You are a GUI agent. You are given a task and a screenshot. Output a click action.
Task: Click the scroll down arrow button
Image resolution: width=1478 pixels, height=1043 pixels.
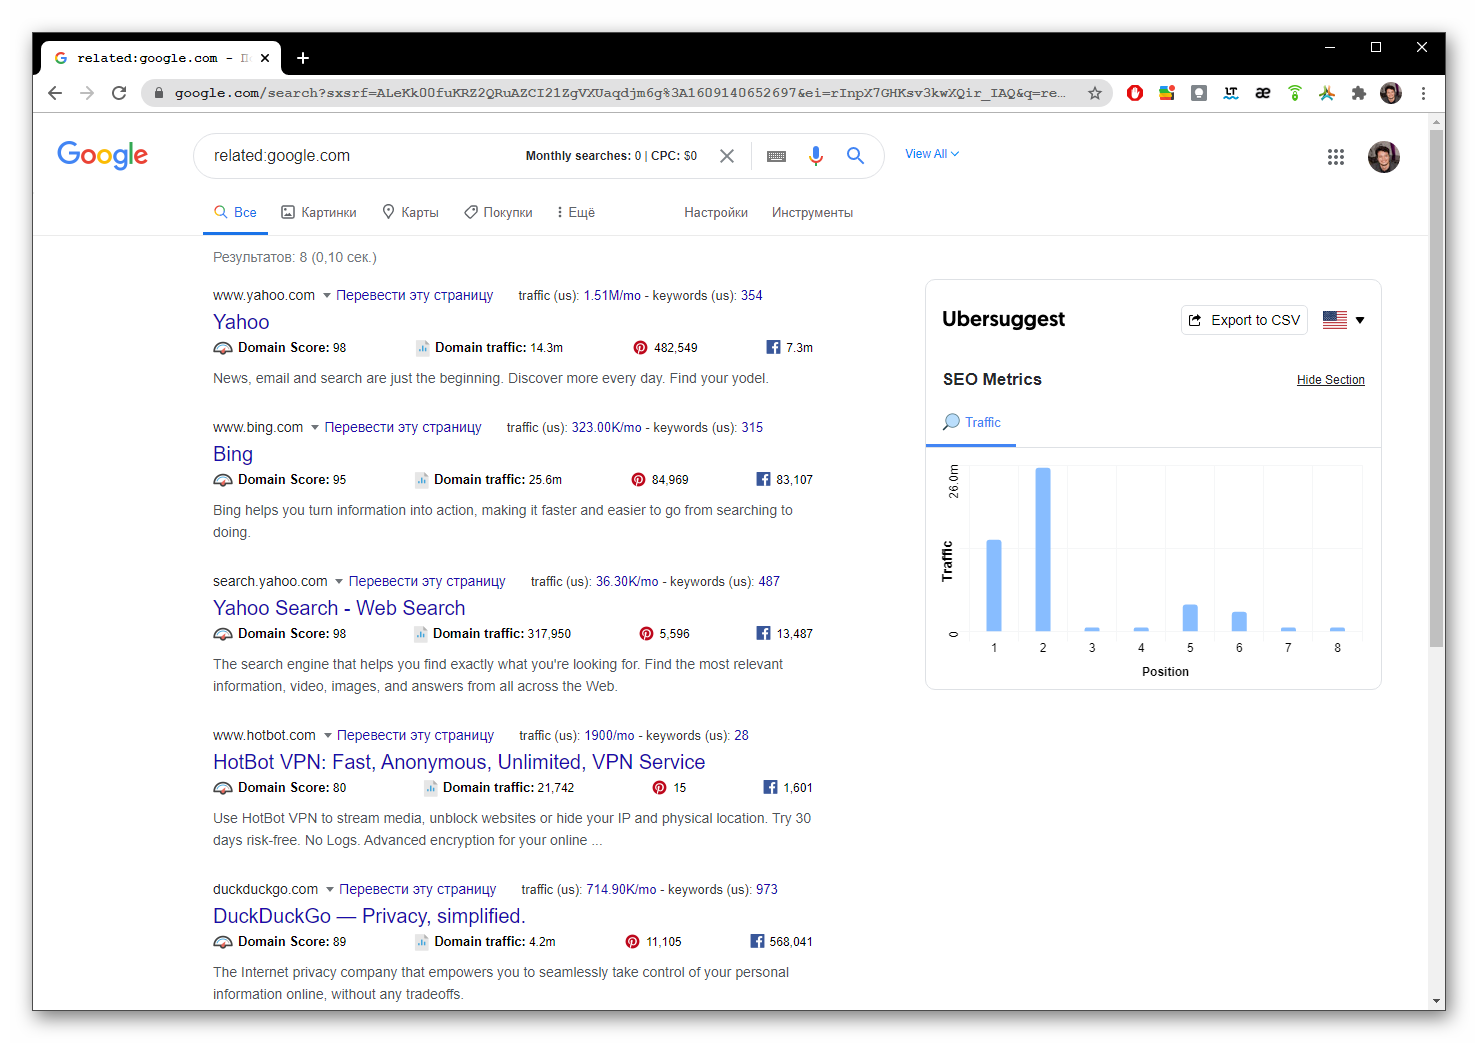tap(1437, 1001)
